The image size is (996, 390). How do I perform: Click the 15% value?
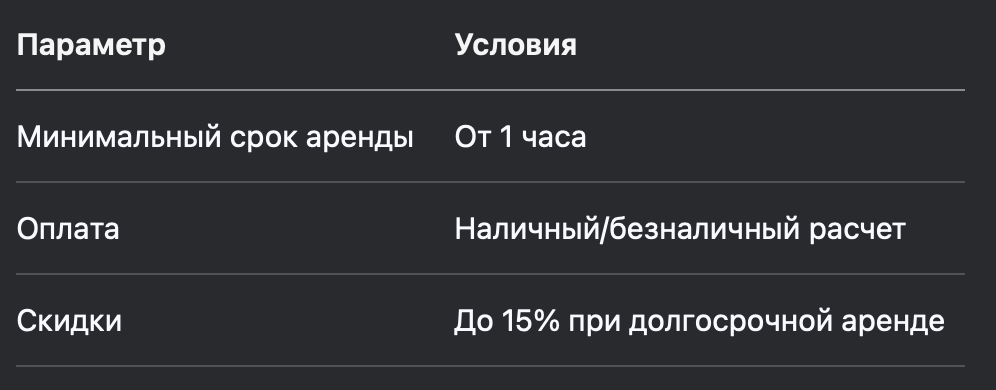pyautogui.click(x=530, y=321)
